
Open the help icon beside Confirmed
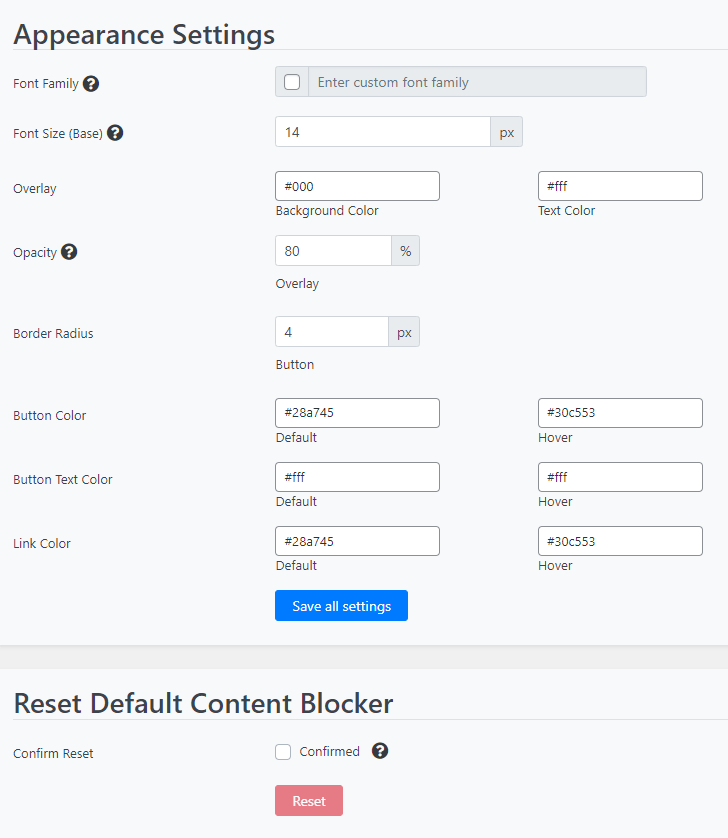(x=380, y=751)
